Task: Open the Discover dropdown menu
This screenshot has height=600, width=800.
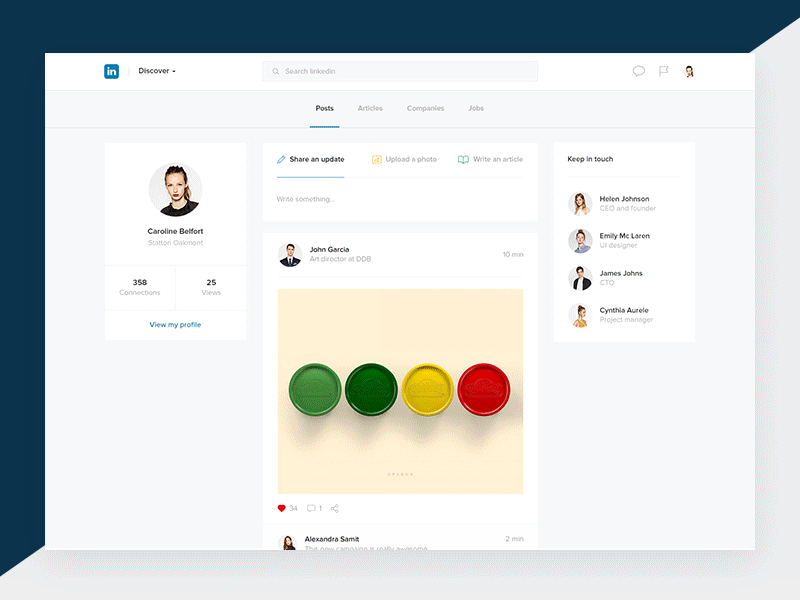Action: [x=157, y=71]
